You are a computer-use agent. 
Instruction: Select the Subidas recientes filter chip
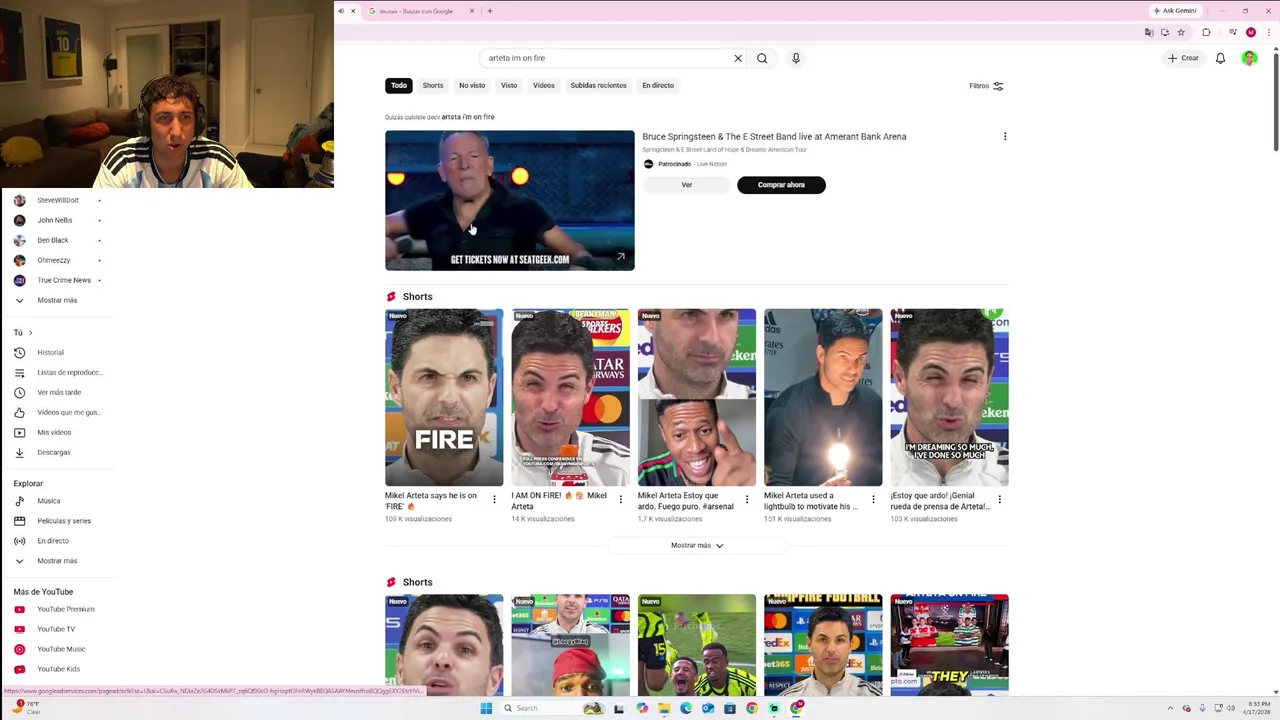pyautogui.click(x=598, y=85)
